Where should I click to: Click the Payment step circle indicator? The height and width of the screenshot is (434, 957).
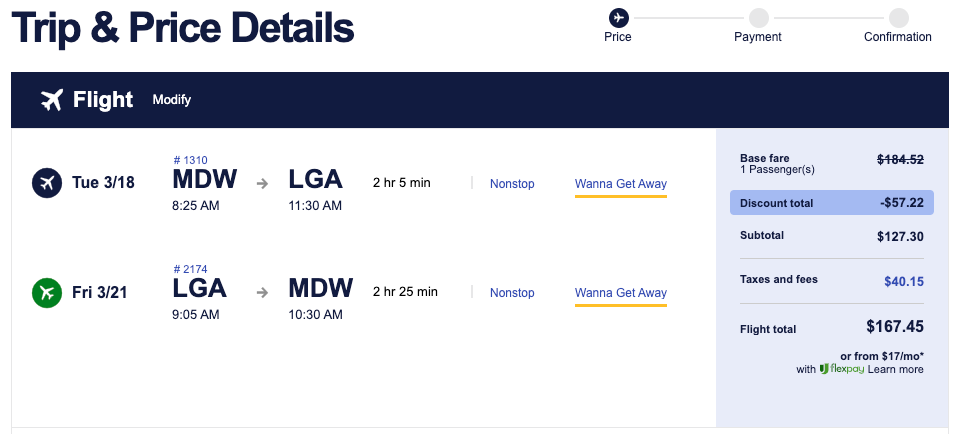[x=759, y=18]
